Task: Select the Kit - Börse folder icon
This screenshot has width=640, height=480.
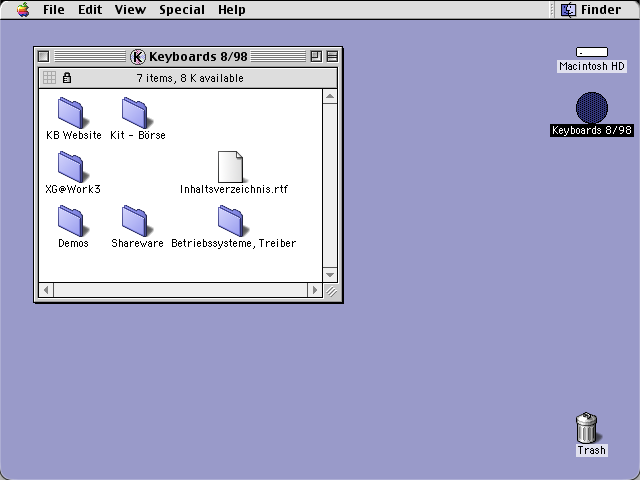Action: point(136,113)
